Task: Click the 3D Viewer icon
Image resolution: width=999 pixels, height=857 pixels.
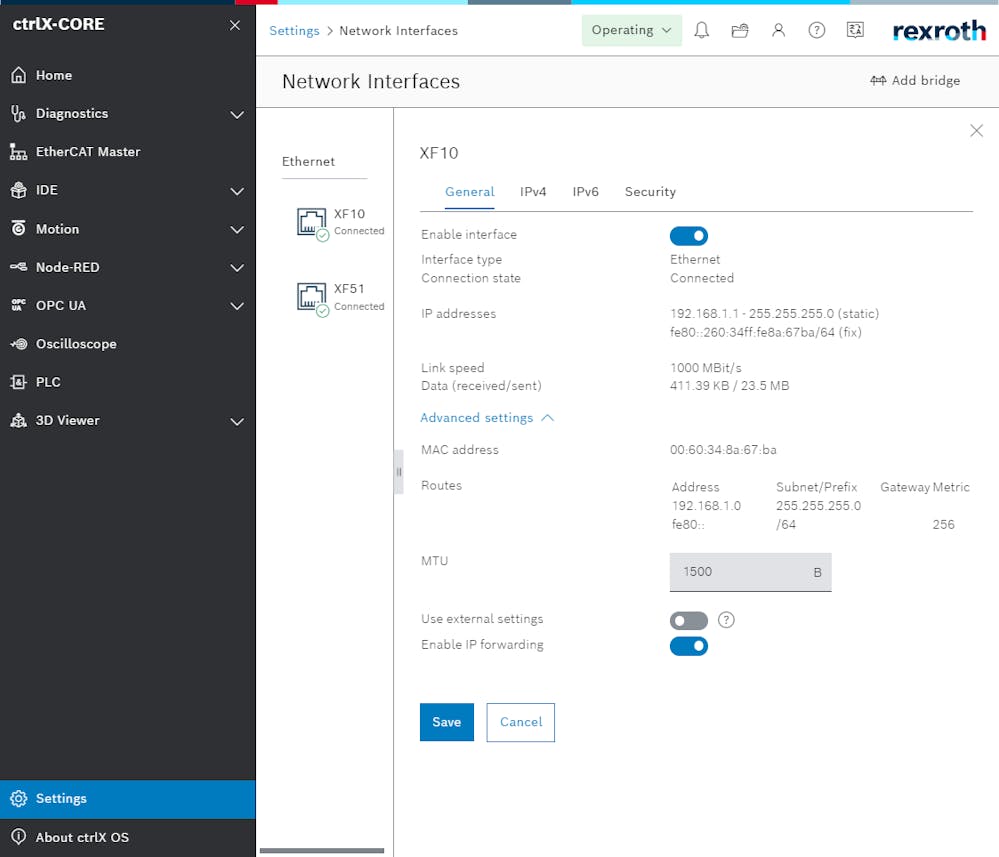Action: [18, 420]
